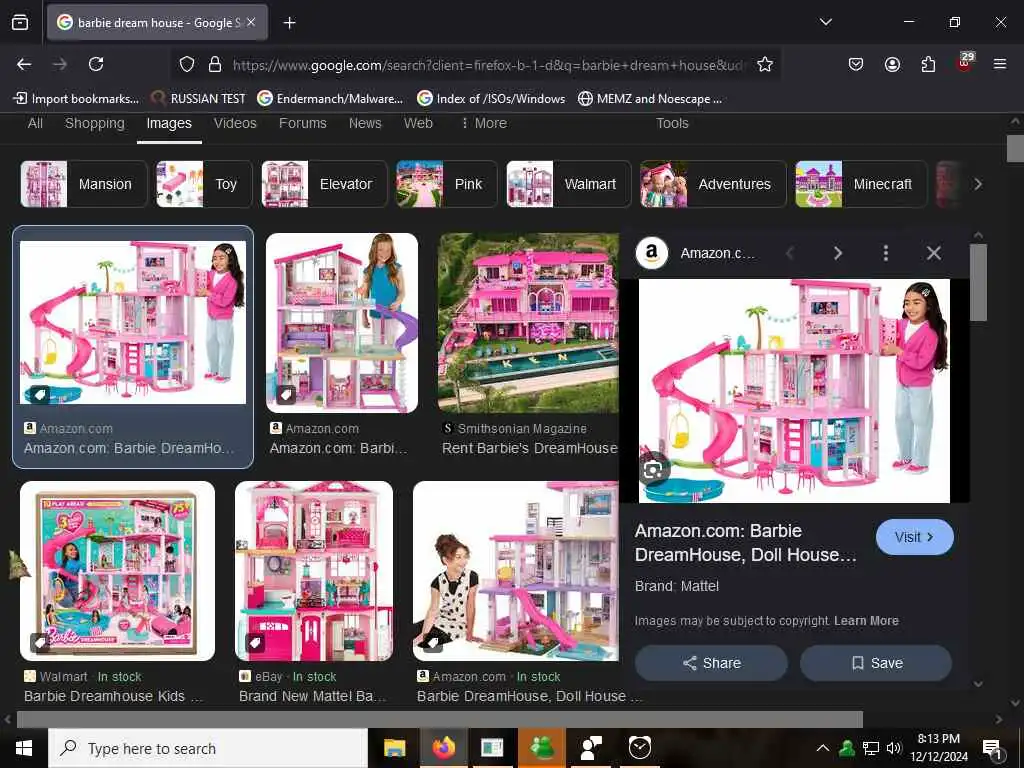Viewport: 1024px width, 768px height.
Task: Open tracking protection shield icon
Action: [x=187, y=64]
